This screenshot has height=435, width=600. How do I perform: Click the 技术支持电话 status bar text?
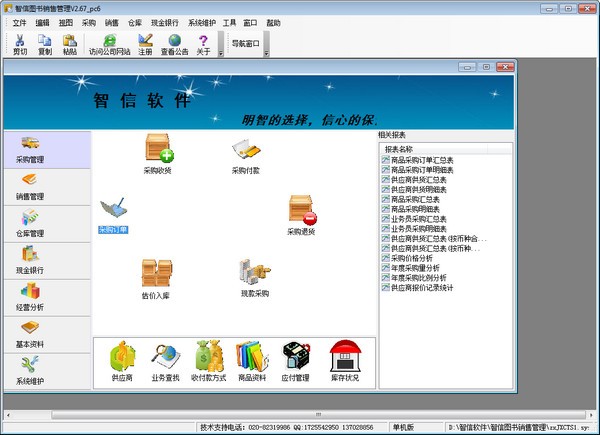287,427
